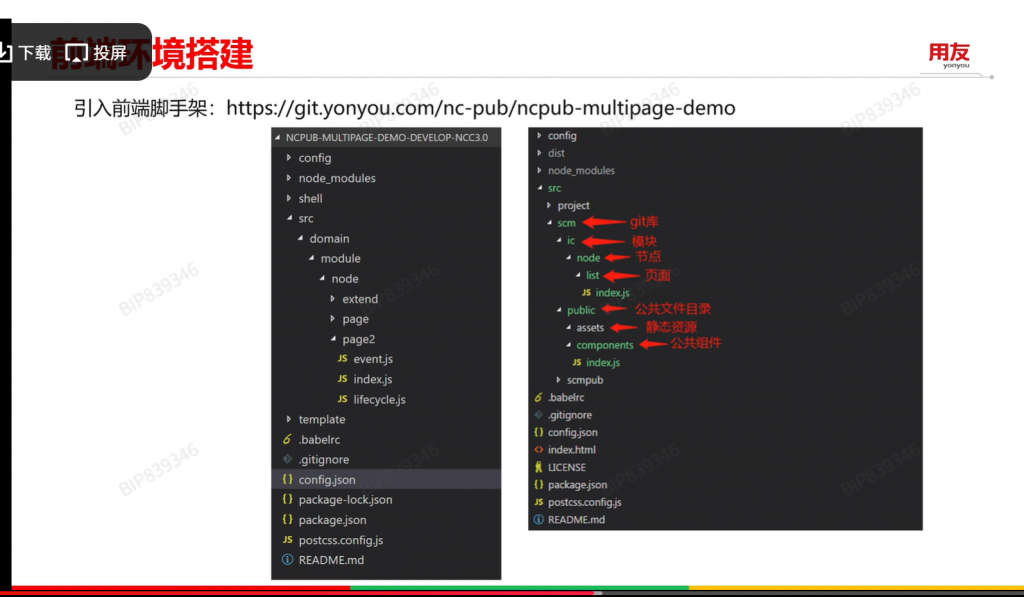Click the braces icon beside package-lock.json
This screenshot has width=1024, height=597.
[288, 499]
